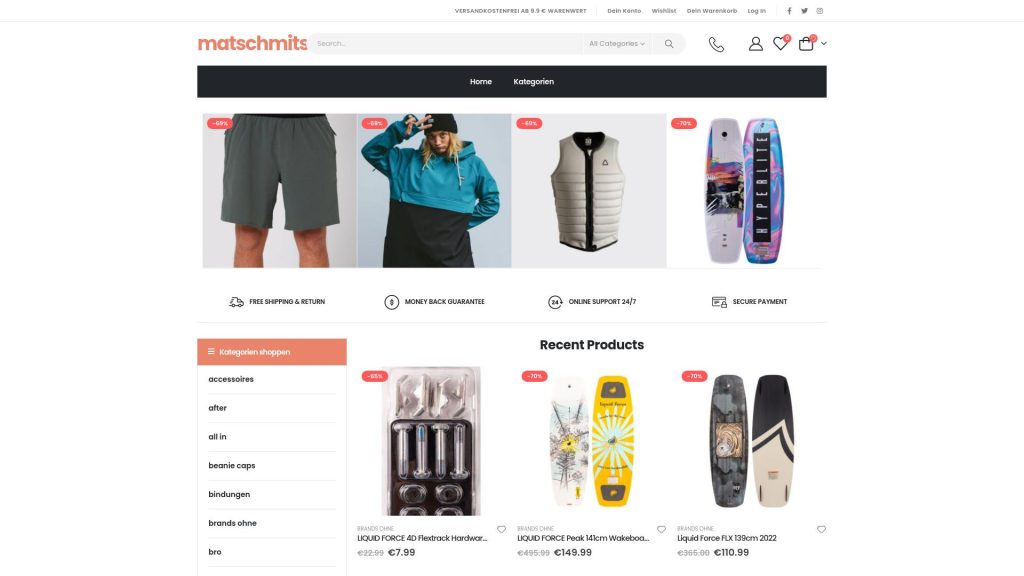Toggle wishlist heart for LIQUID FORCE Peak wakeboard
Image resolution: width=1024 pixels, height=576 pixels.
coord(661,530)
